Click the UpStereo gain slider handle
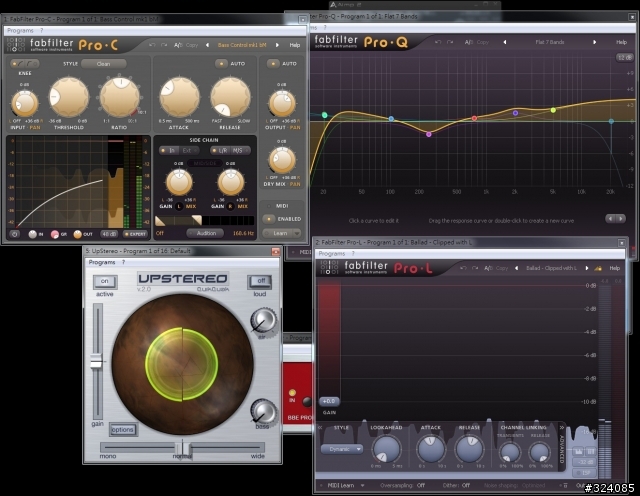The width and height of the screenshot is (640, 496). [x=96, y=361]
